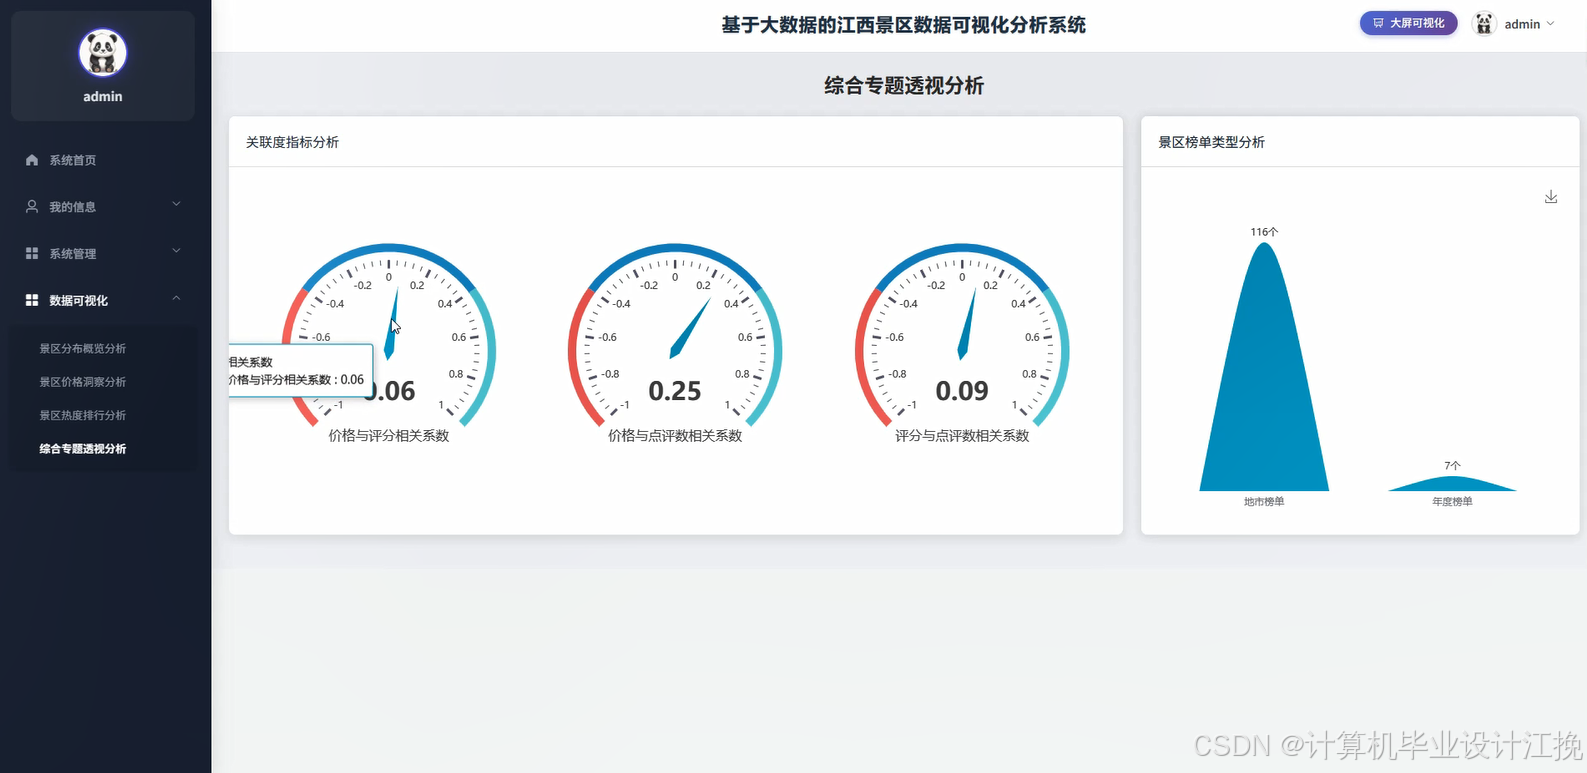Go to 景区分布概览分析 page
The height and width of the screenshot is (773, 1587).
pyautogui.click(x=83, y=349)
